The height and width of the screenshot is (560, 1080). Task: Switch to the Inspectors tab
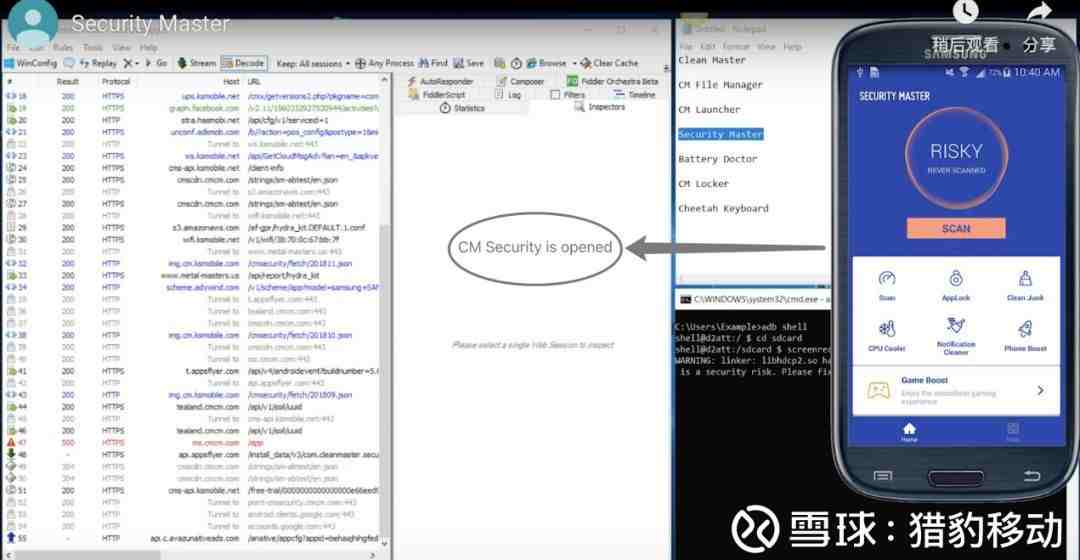600,107
